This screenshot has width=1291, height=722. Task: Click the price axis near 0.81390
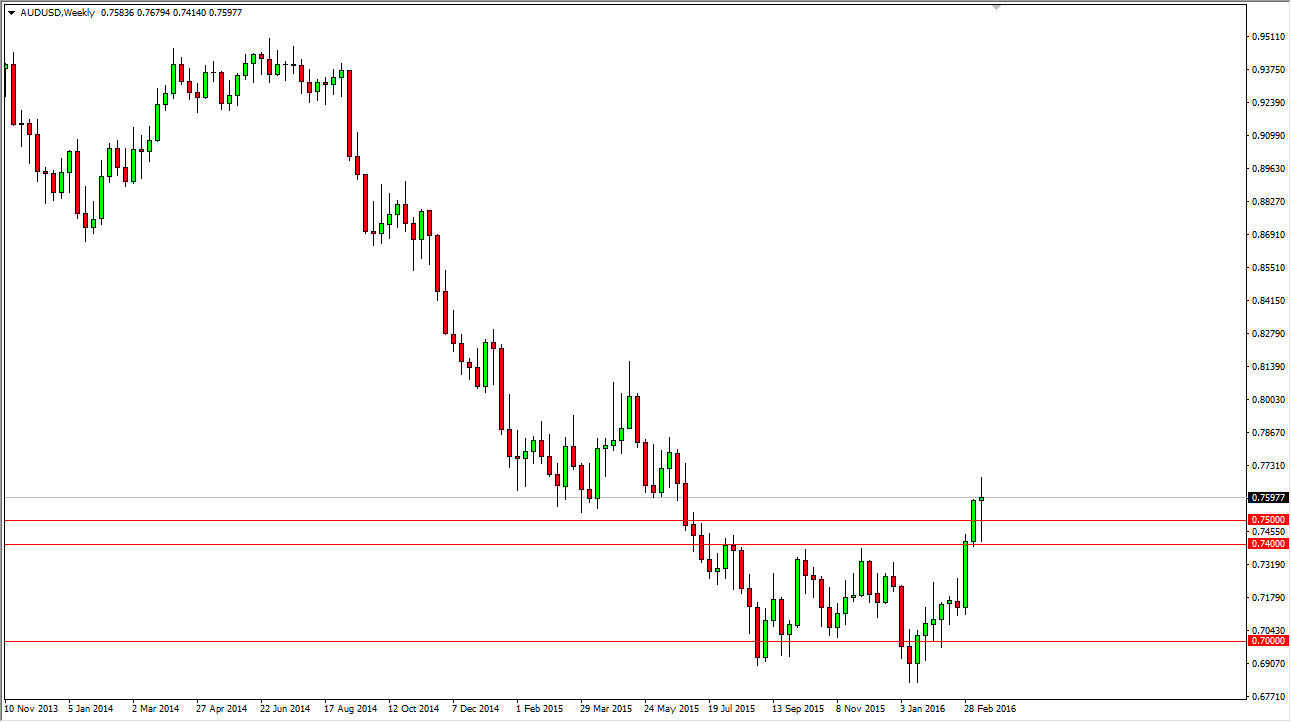(1266, 367)
